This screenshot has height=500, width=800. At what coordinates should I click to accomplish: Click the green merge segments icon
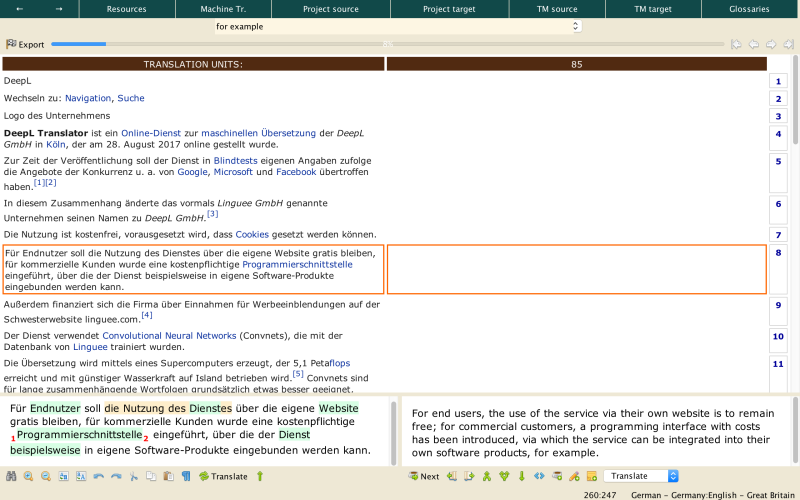point(487,476)
